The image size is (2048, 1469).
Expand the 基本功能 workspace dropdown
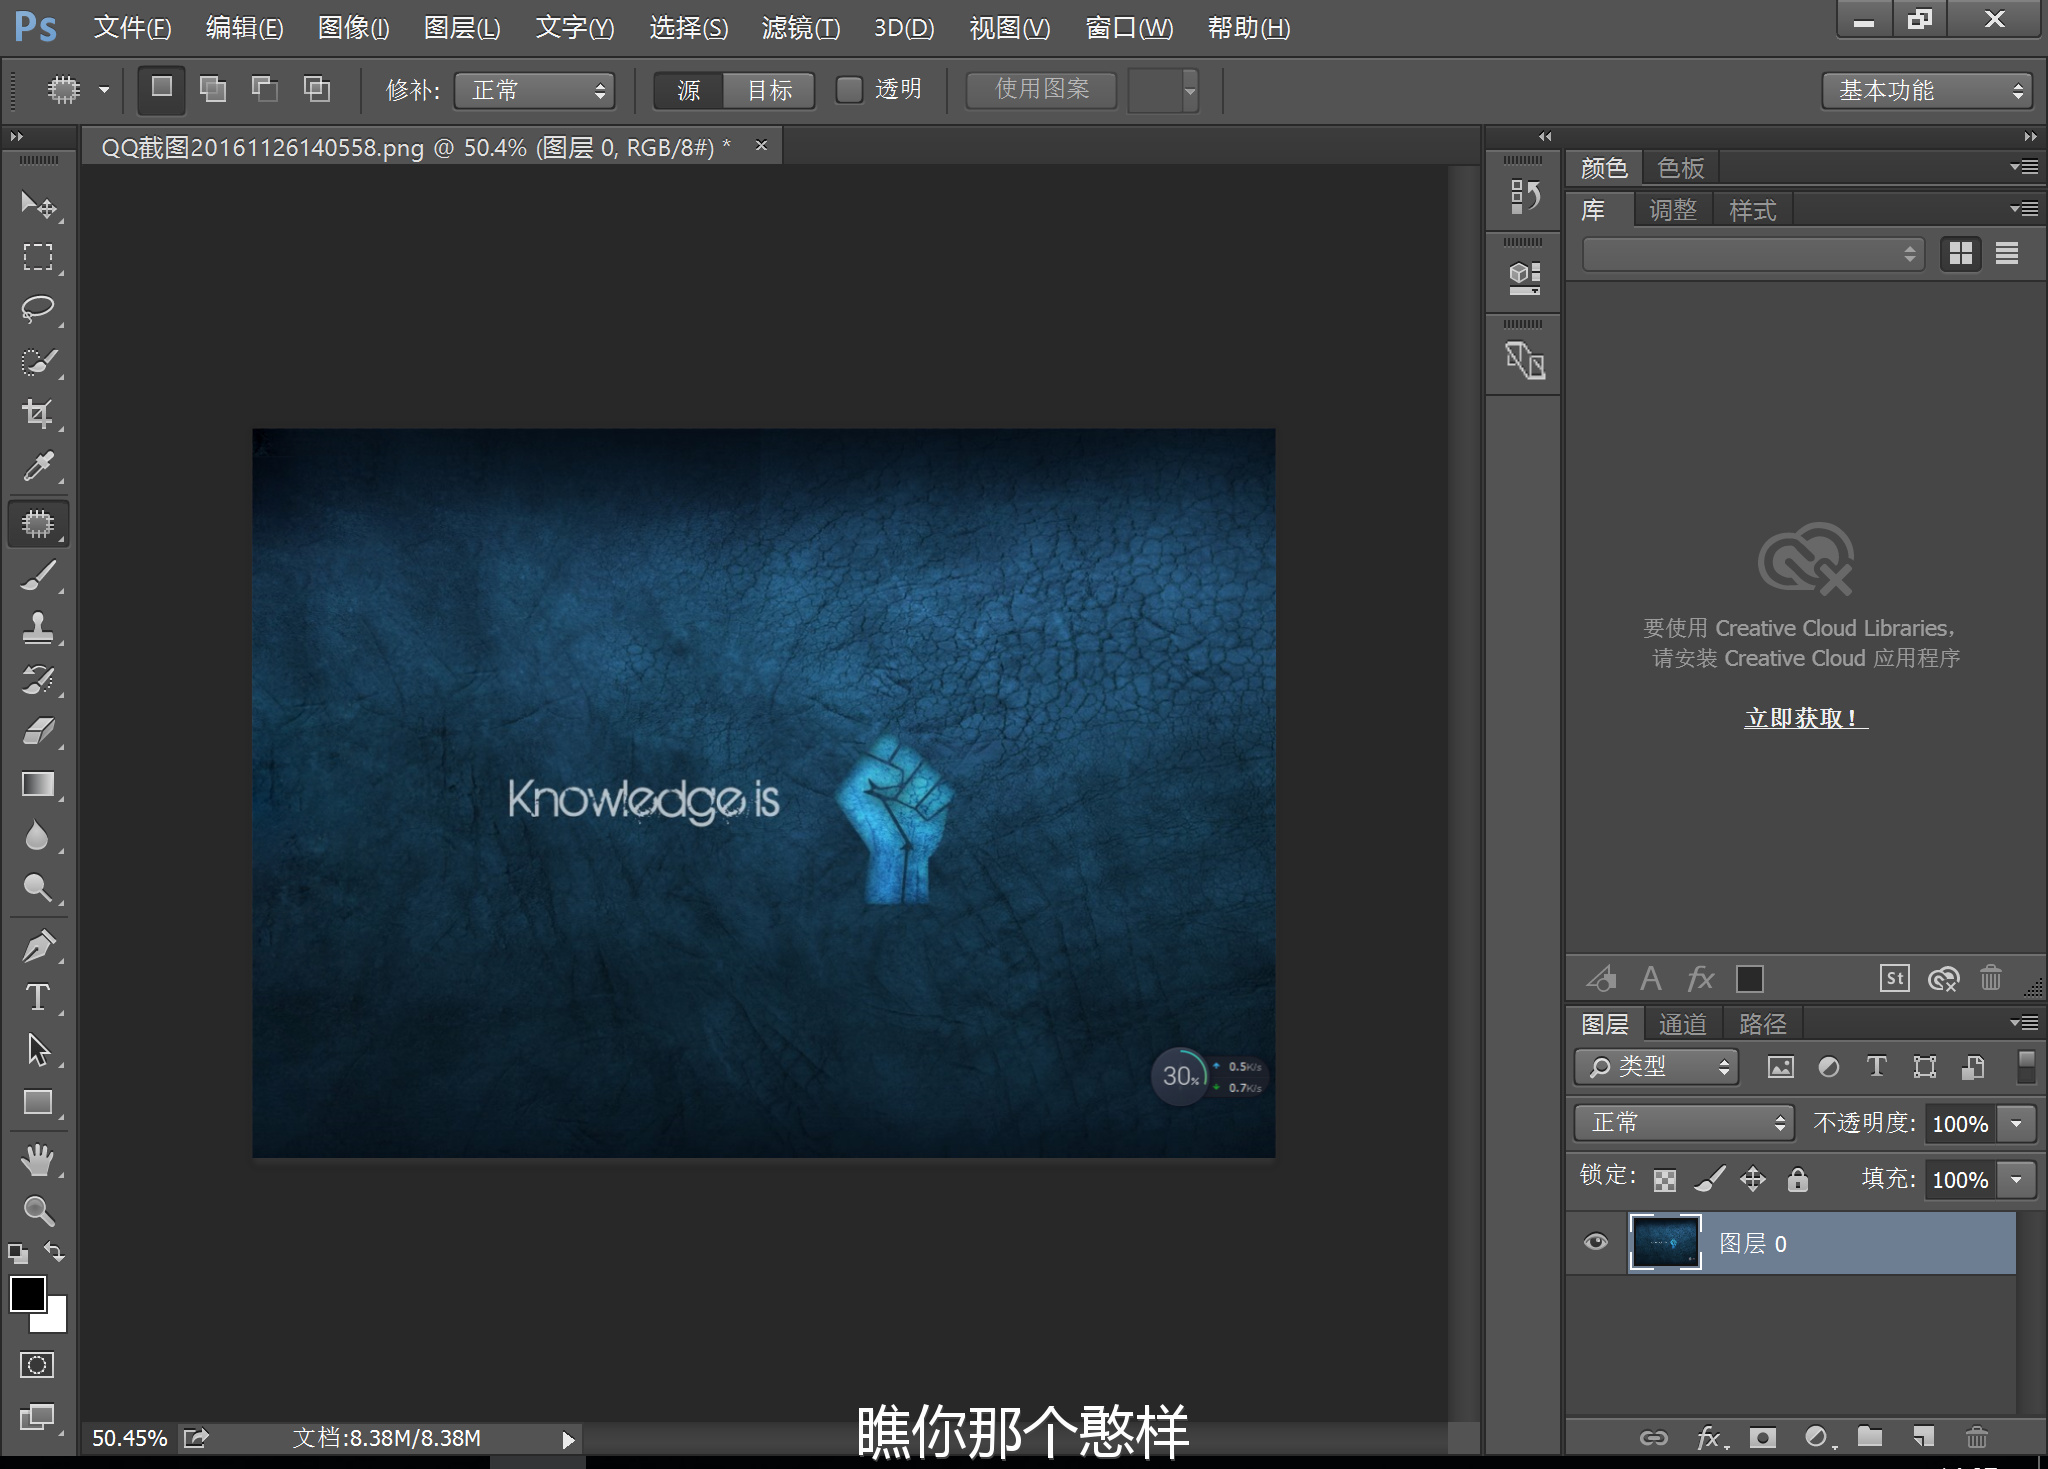pos(1928,90)
